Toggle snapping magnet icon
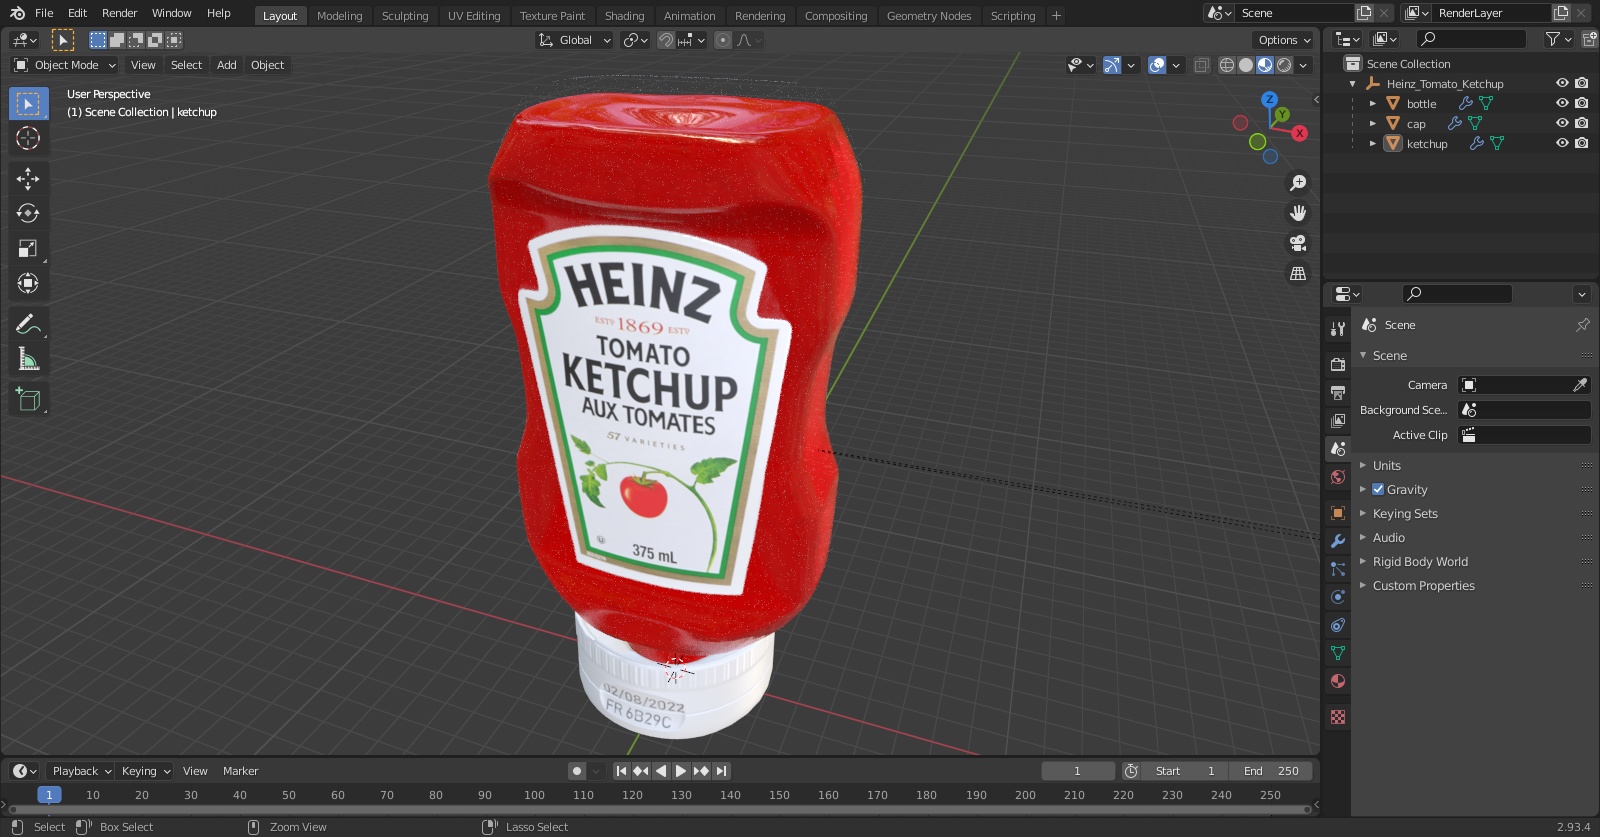 tap(666, 40)
